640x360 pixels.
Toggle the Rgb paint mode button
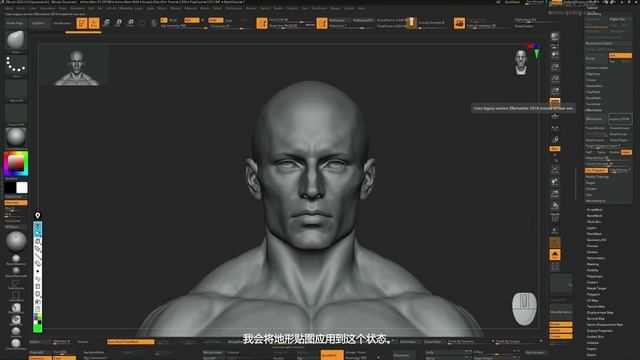click(191, 20)
